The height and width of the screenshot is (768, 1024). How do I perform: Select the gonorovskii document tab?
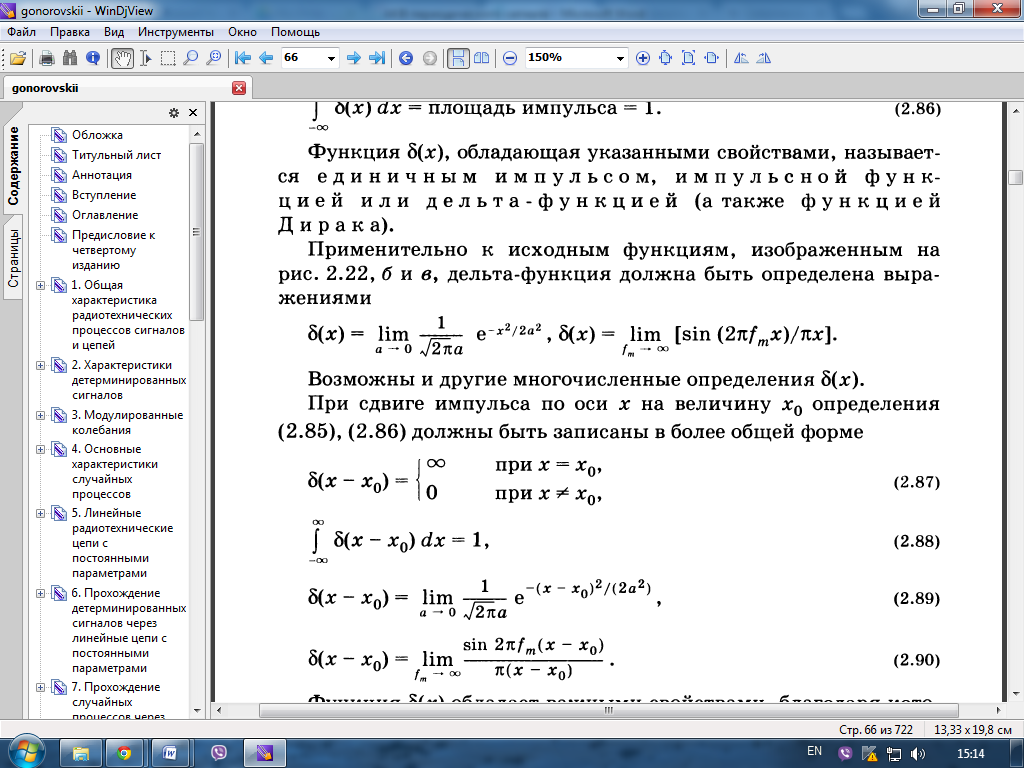(x=127, y=88)
